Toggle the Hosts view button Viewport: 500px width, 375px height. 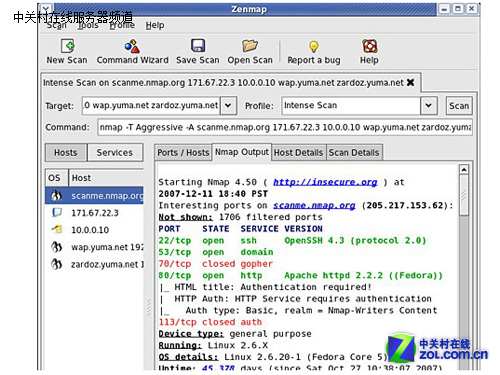pos(66,153)
